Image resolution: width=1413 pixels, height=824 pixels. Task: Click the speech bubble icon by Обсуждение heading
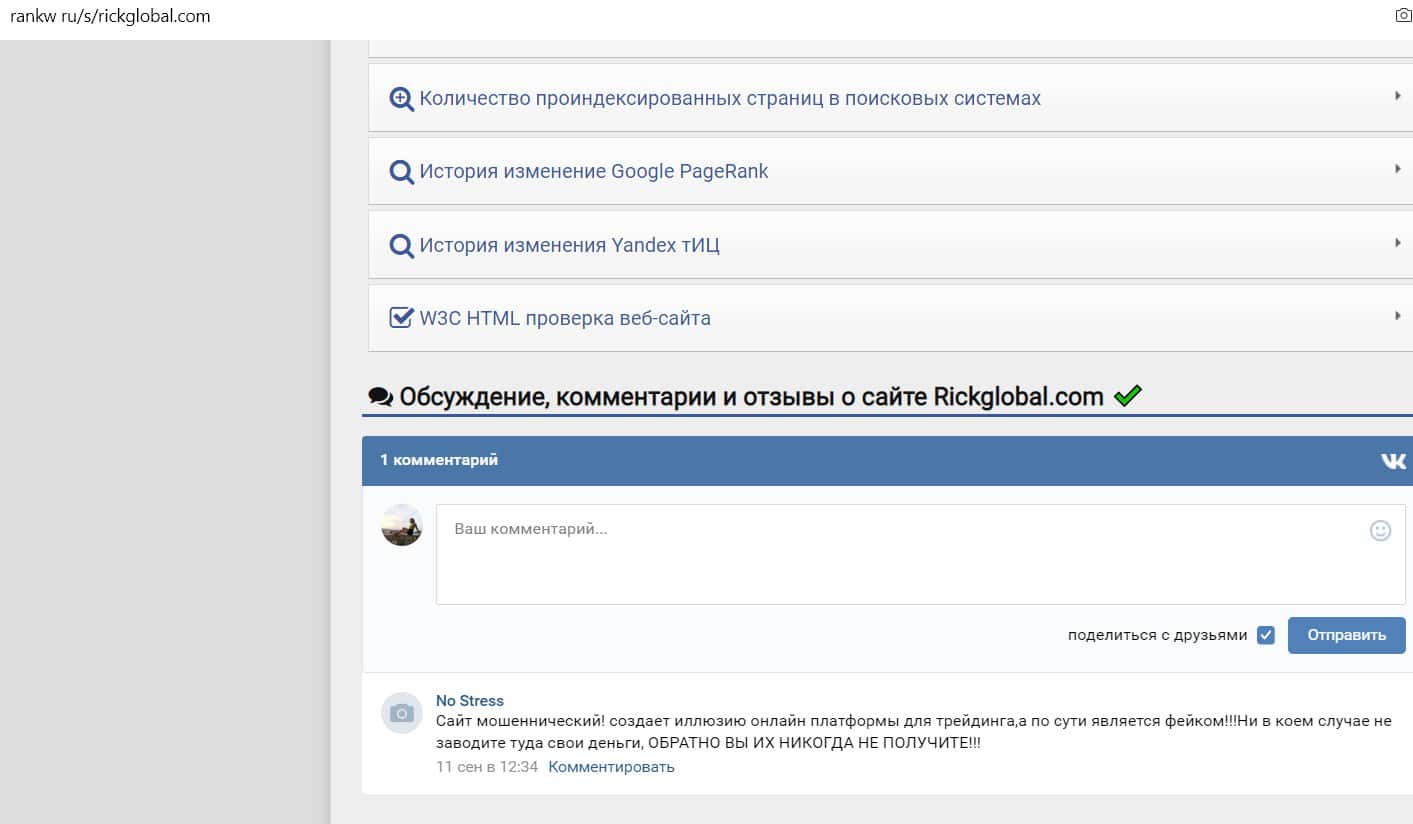(x=380, y=397)
